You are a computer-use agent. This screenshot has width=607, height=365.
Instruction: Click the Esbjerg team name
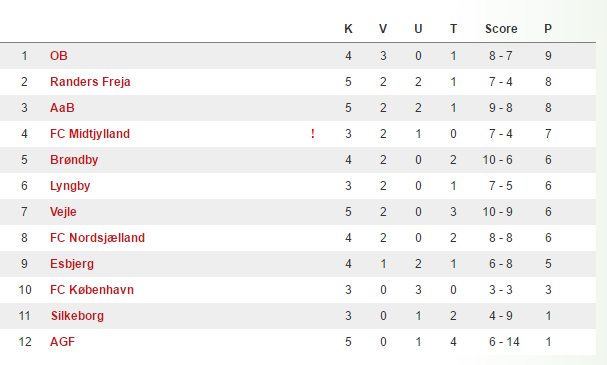[72, 264]
